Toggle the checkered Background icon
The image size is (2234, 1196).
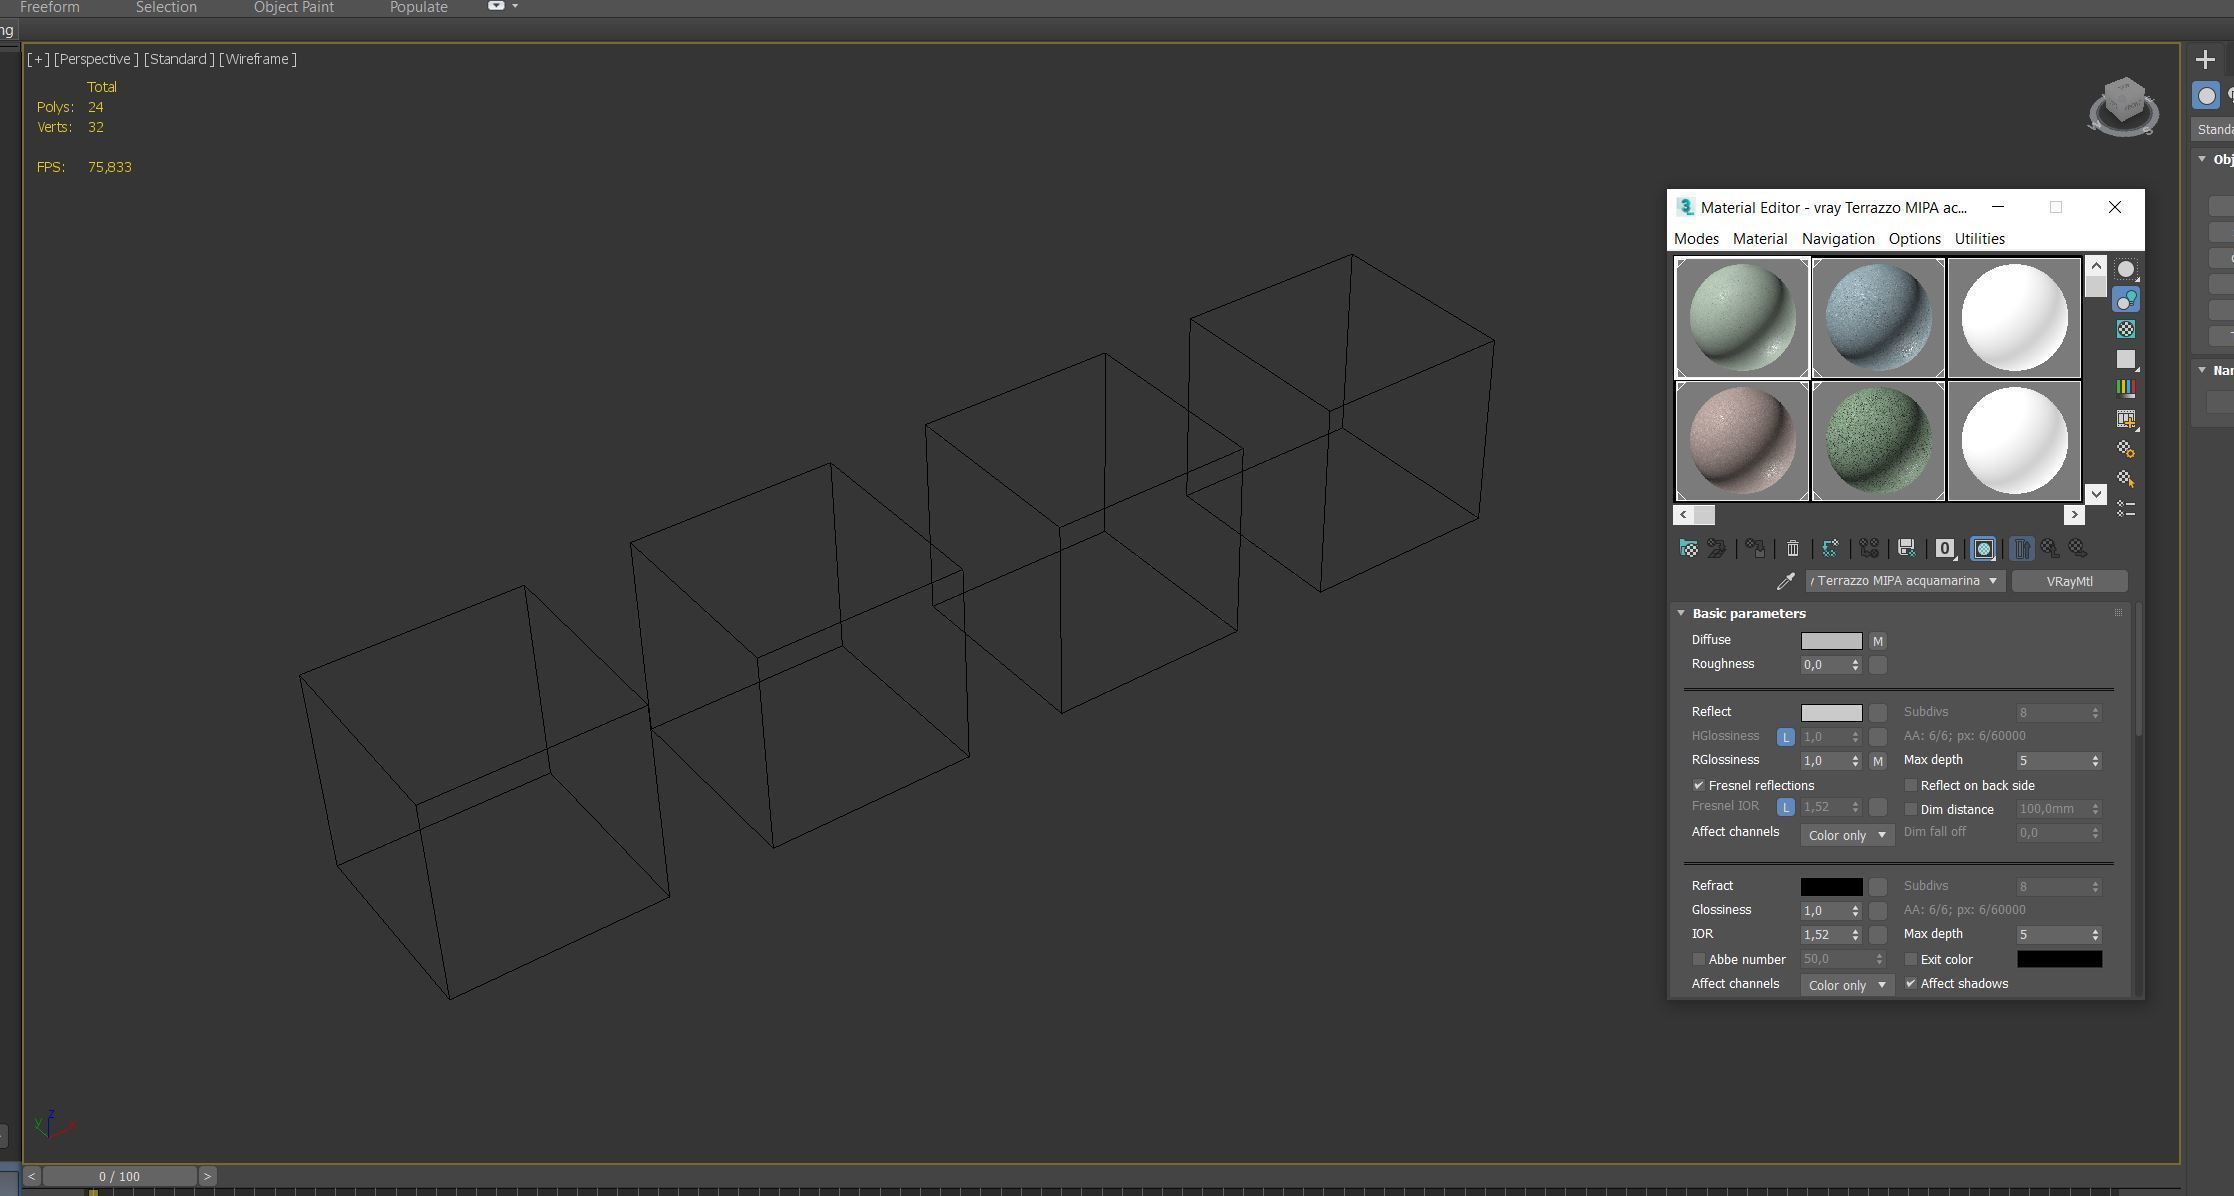pos(2126,329)
